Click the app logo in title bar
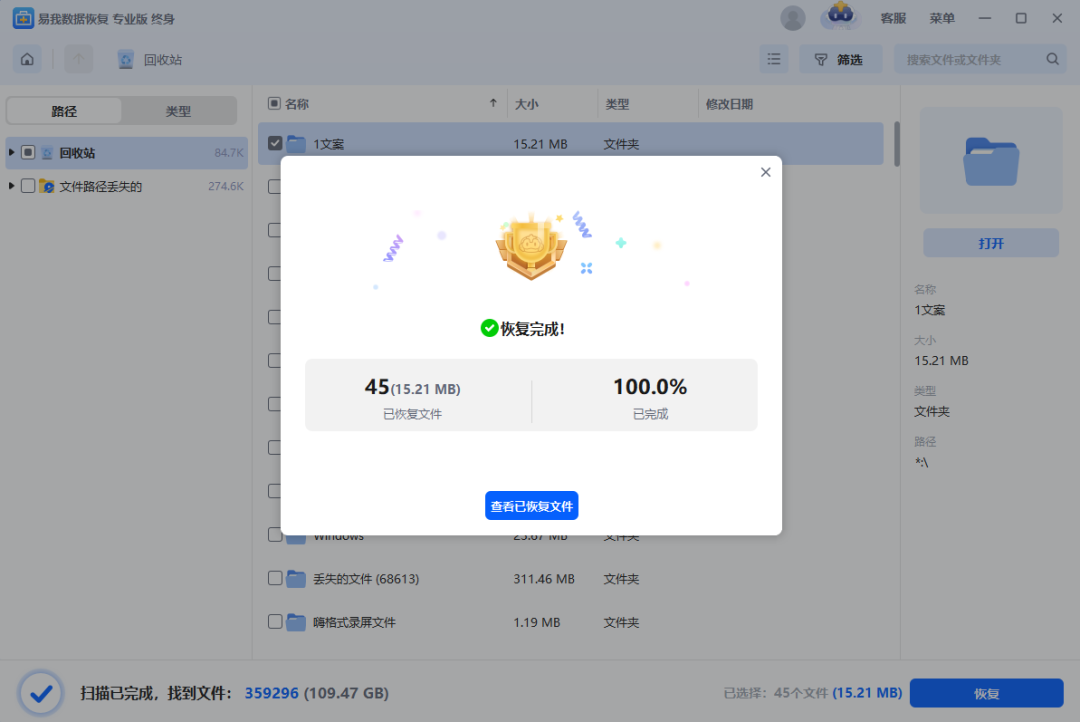1080x722 pixels. pos(23,19)
